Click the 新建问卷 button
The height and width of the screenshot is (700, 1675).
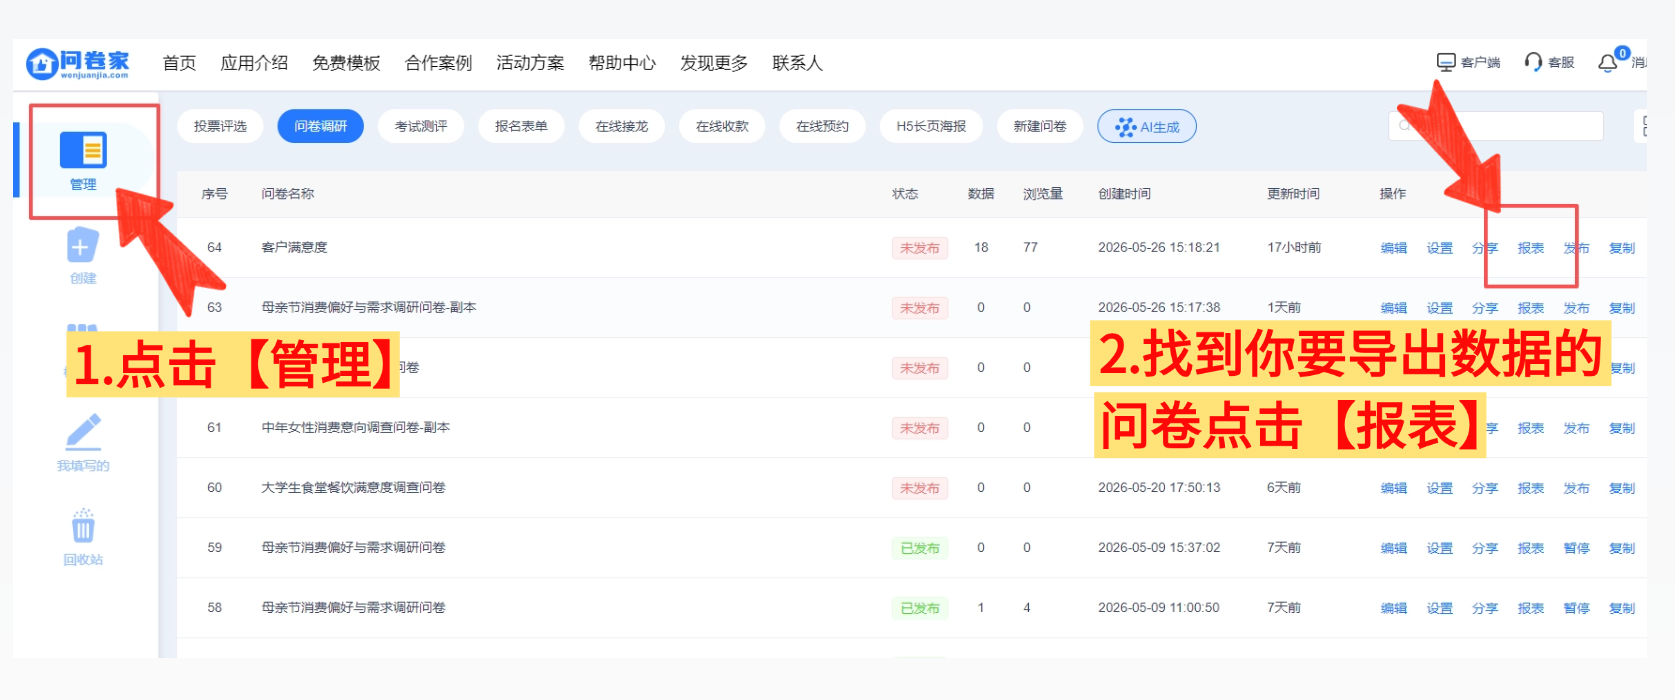click(1040, 126)
